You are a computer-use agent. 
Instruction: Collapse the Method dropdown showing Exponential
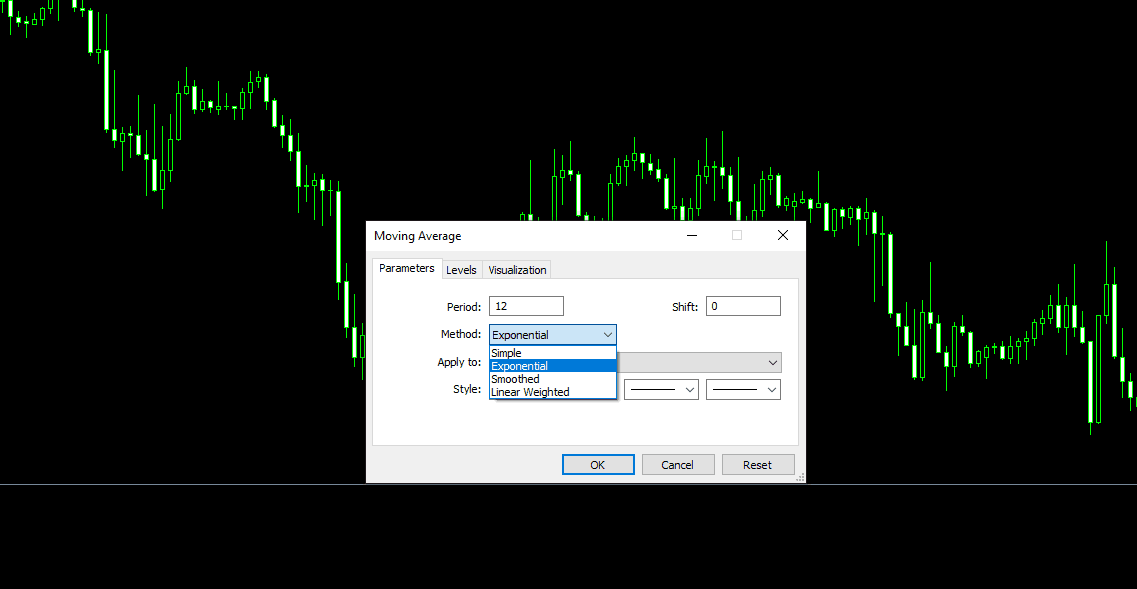click(553, 334)
